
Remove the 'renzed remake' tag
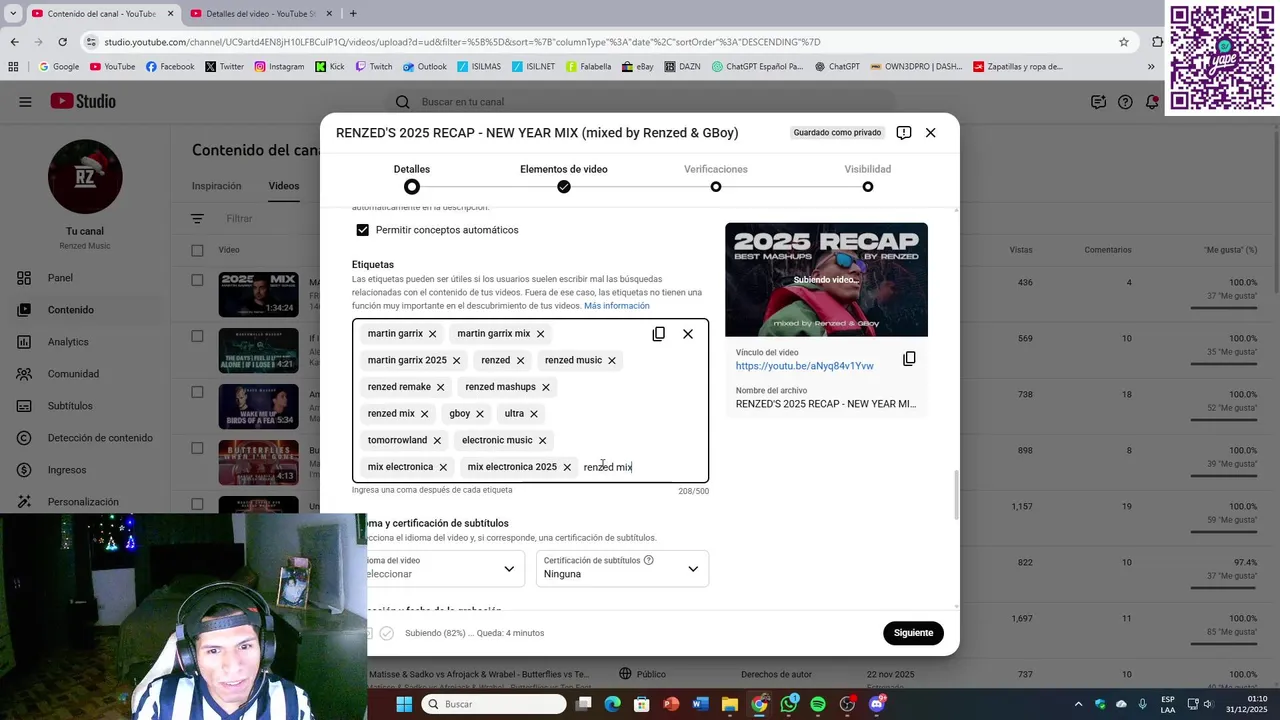[440, 387]
